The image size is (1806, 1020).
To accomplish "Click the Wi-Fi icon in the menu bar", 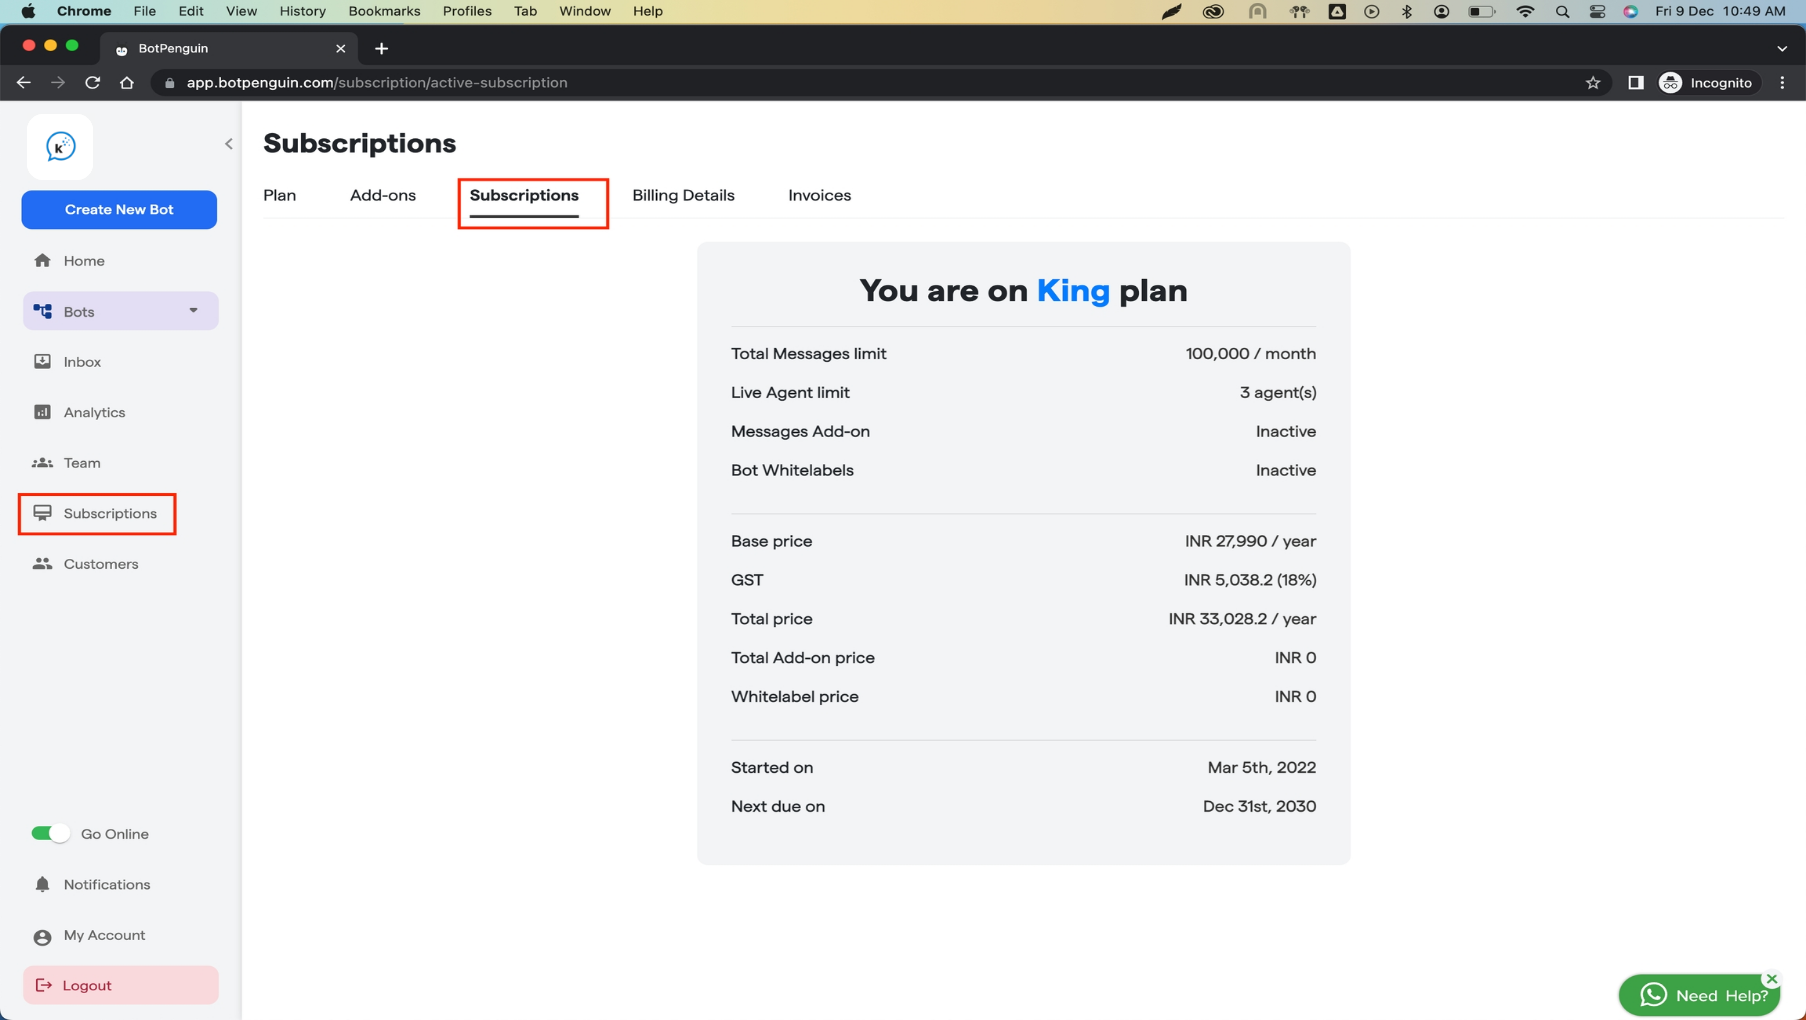I will (1525, 11).
